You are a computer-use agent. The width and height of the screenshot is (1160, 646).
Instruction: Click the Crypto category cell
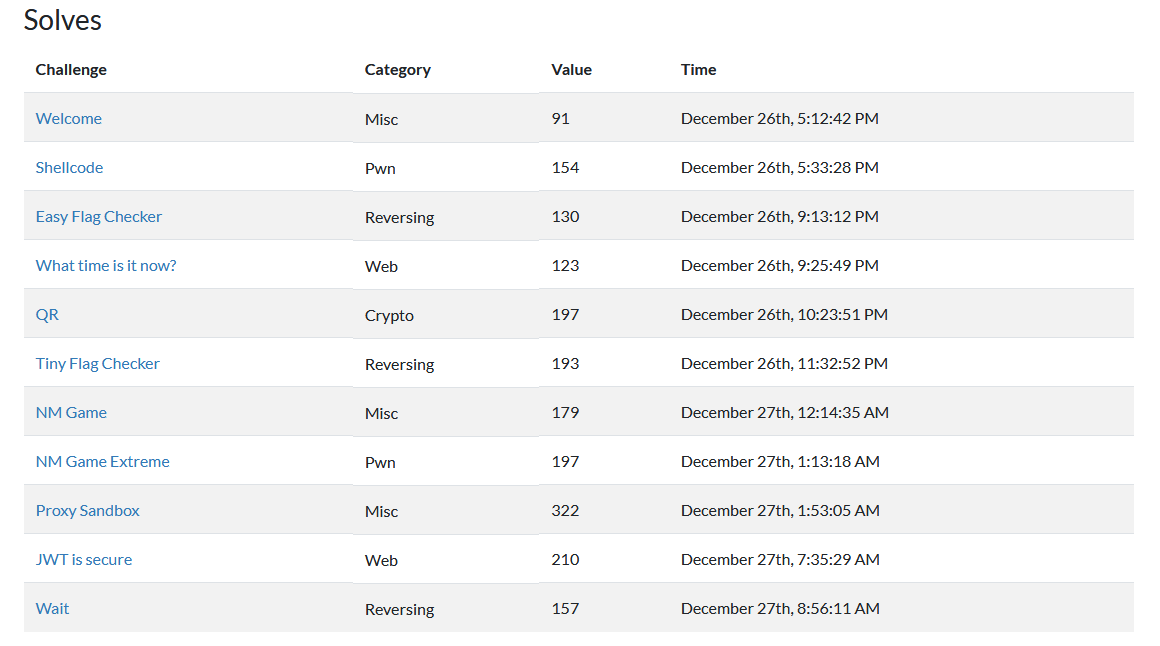389,315
